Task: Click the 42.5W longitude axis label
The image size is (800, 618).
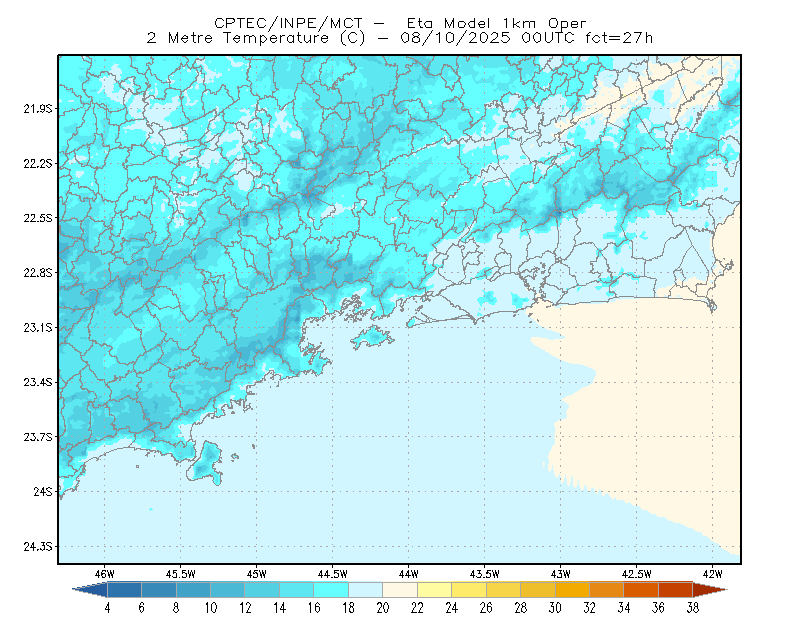Action: point(636,574)
